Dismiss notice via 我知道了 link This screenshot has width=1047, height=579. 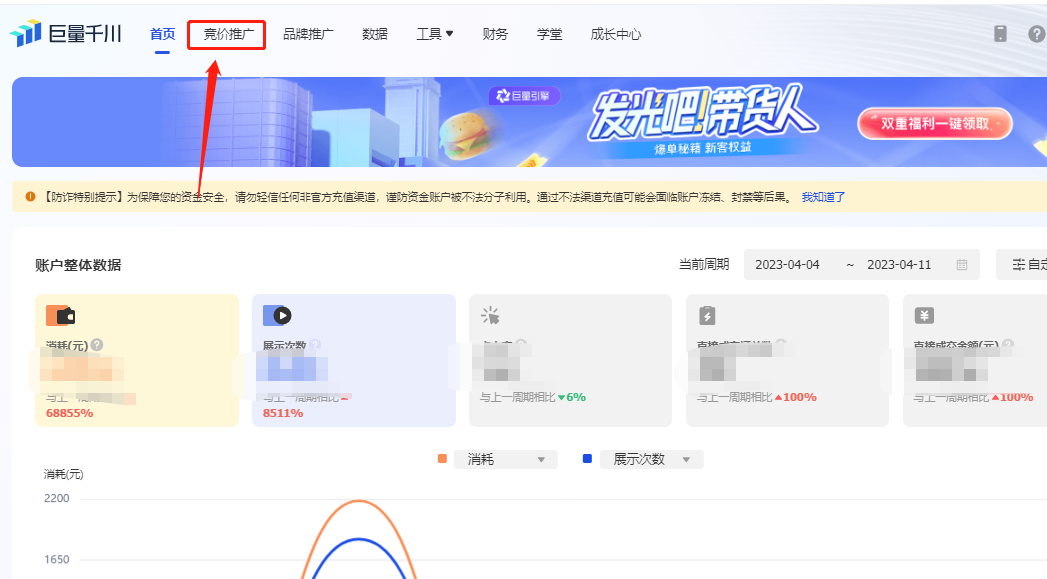pos(823,197)
